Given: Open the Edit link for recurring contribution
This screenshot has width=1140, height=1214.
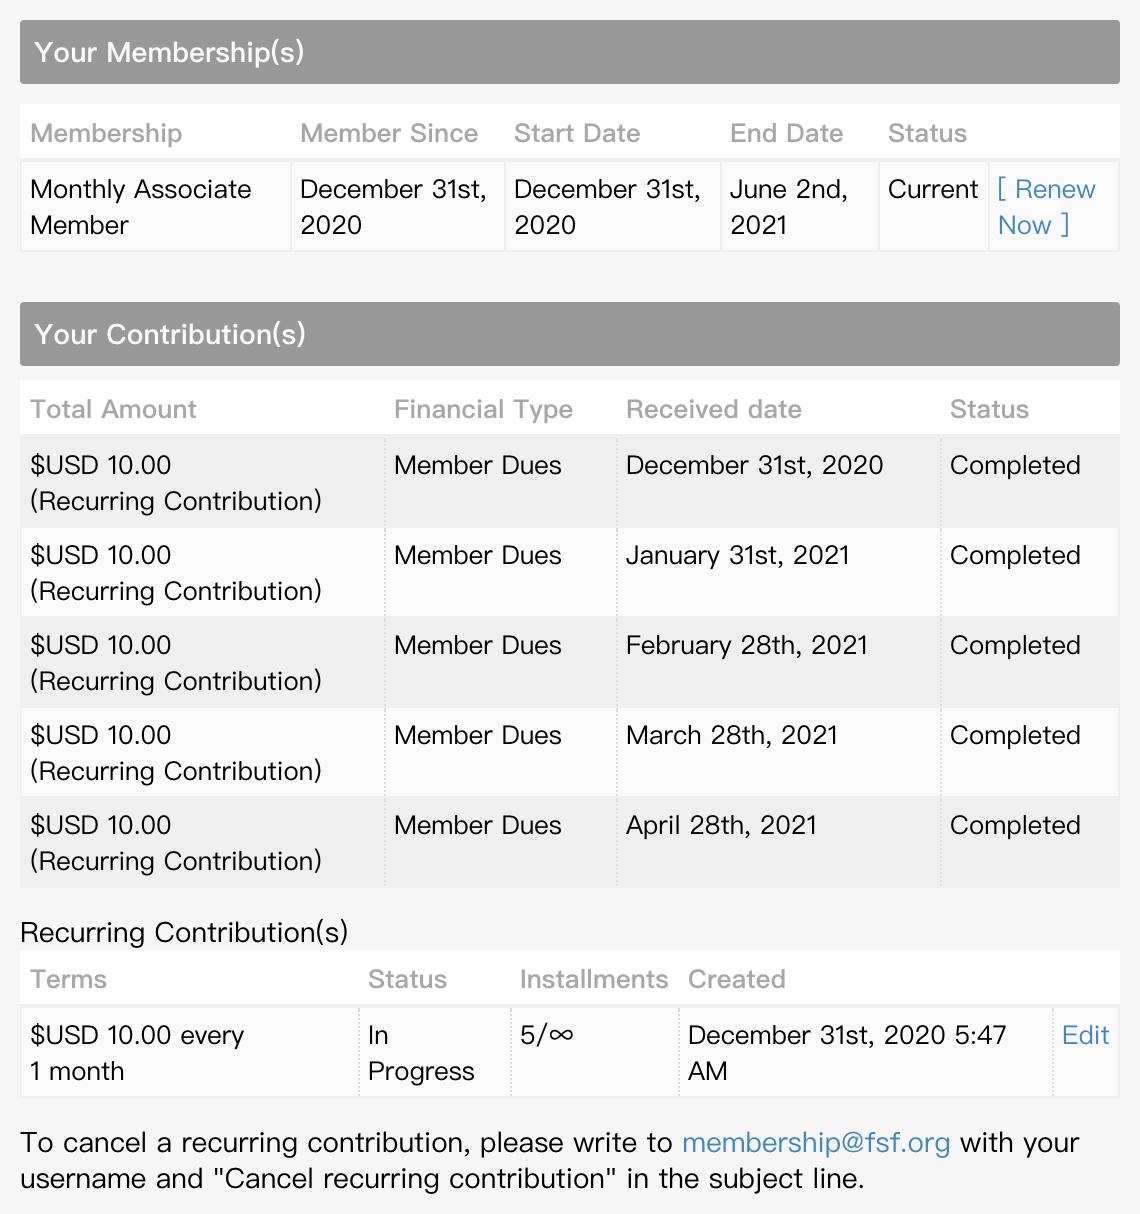Looking at the screenshot, I should (1085, 1035).
